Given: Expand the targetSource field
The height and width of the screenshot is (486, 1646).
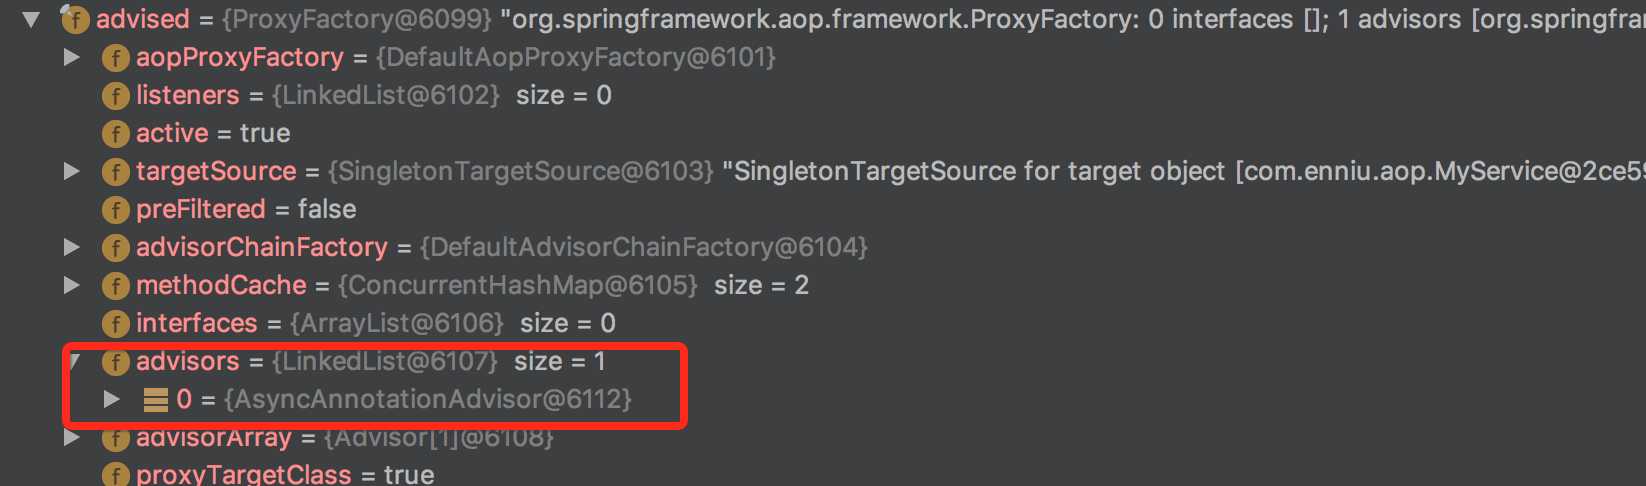Looking at the screenshot, I should click(x=72, y=171).
